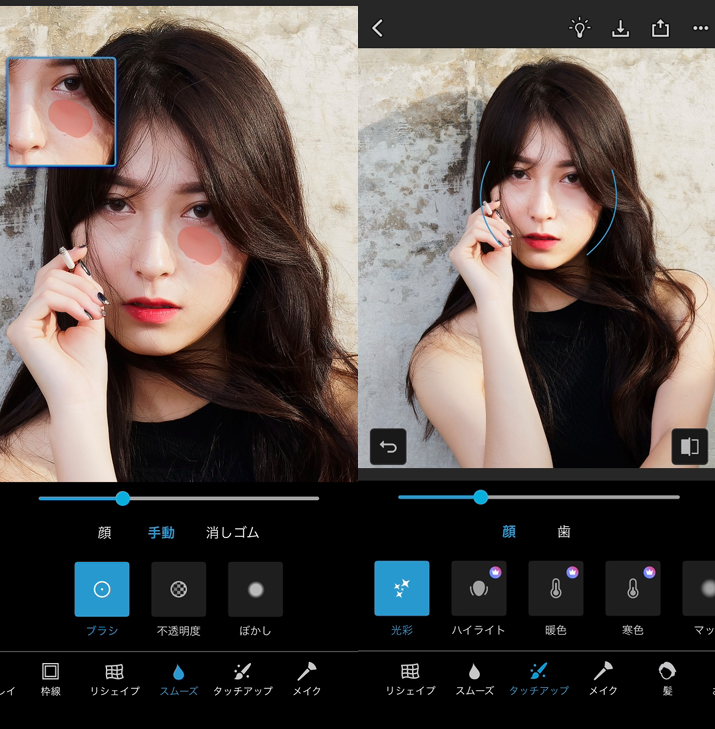
Task: Click the right screen intensity slider handle
Action: pos(481,497)
